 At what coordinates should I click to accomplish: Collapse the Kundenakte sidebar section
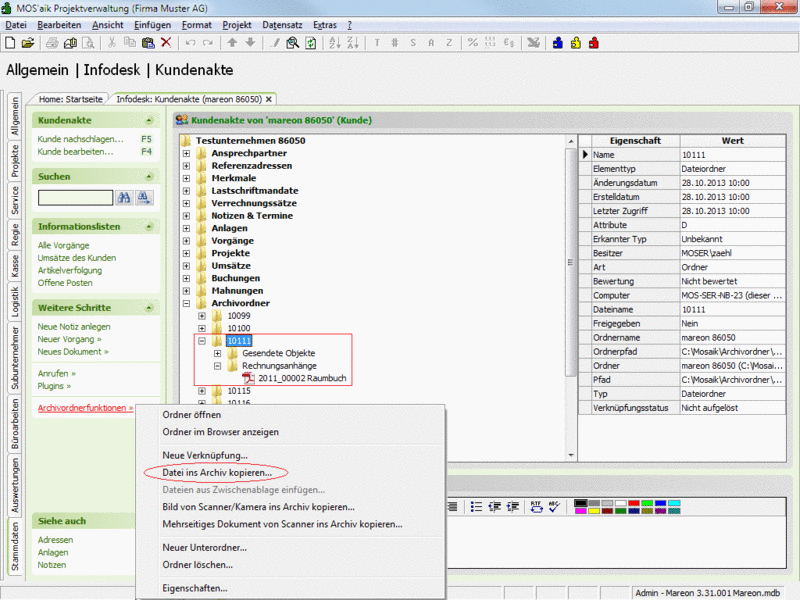[149, 120]
